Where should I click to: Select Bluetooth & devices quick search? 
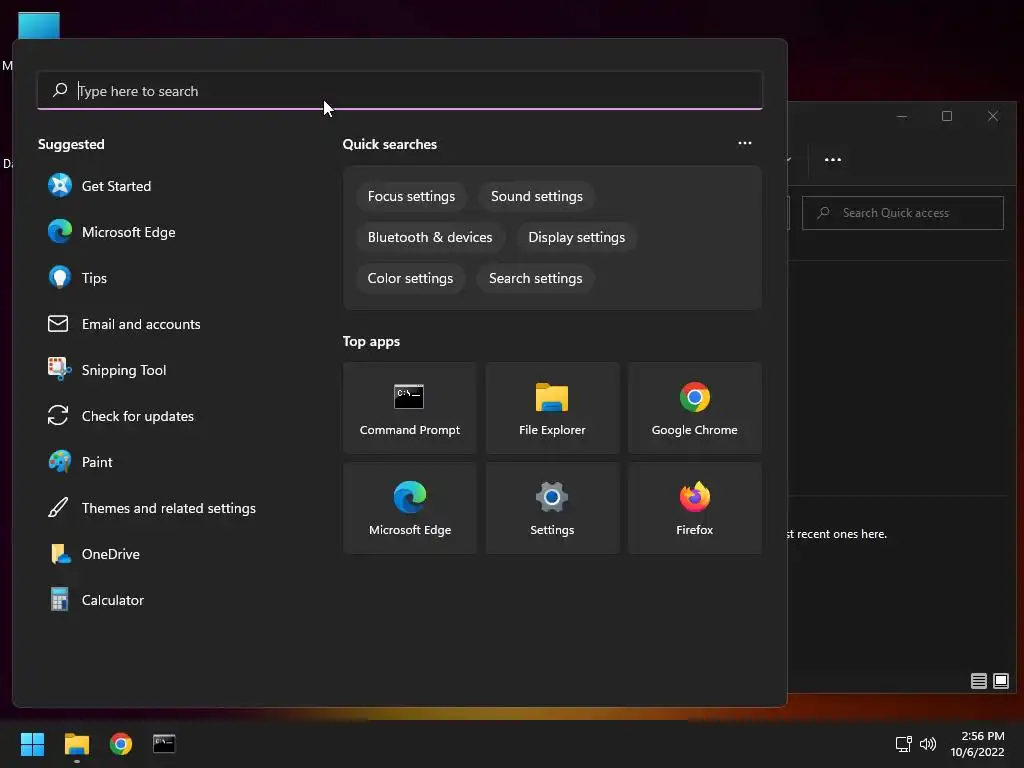pos(430,238)
